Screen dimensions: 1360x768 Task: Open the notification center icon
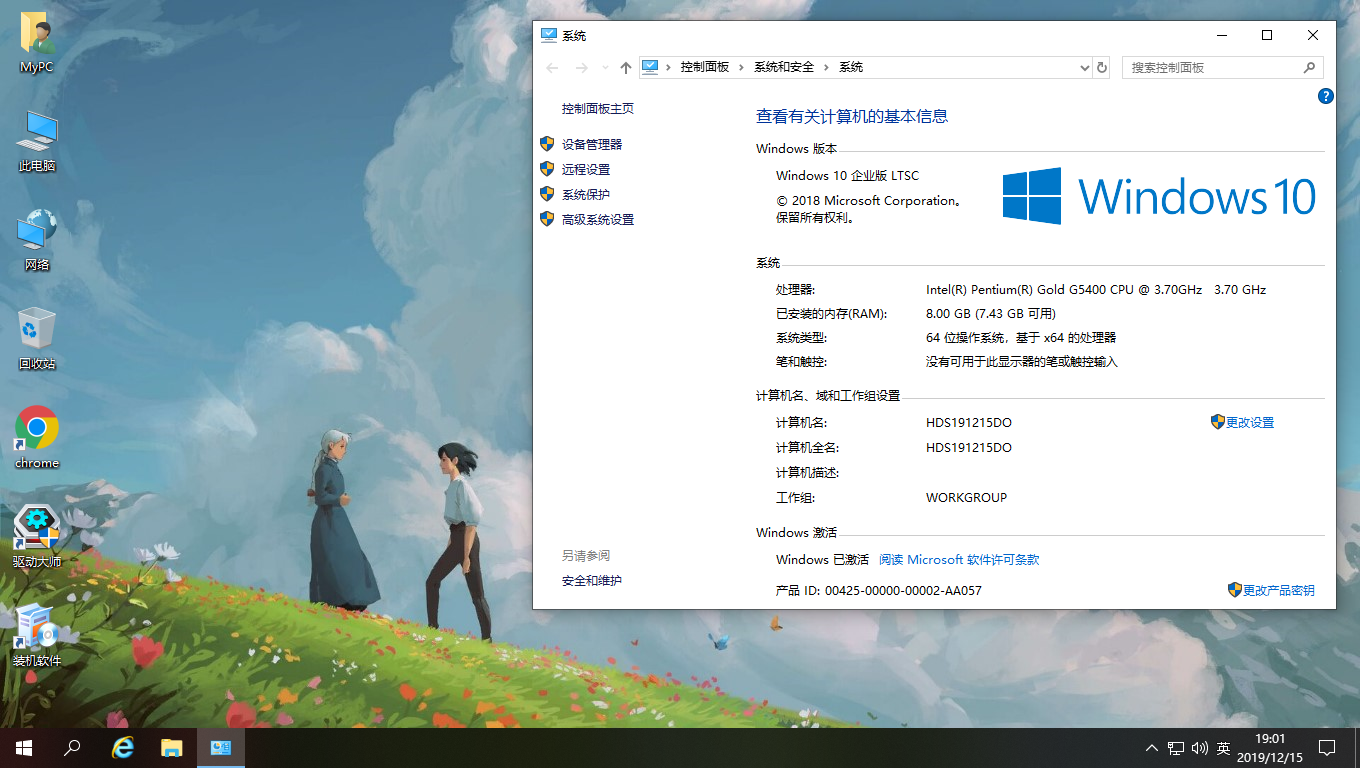click(1327, 747)
